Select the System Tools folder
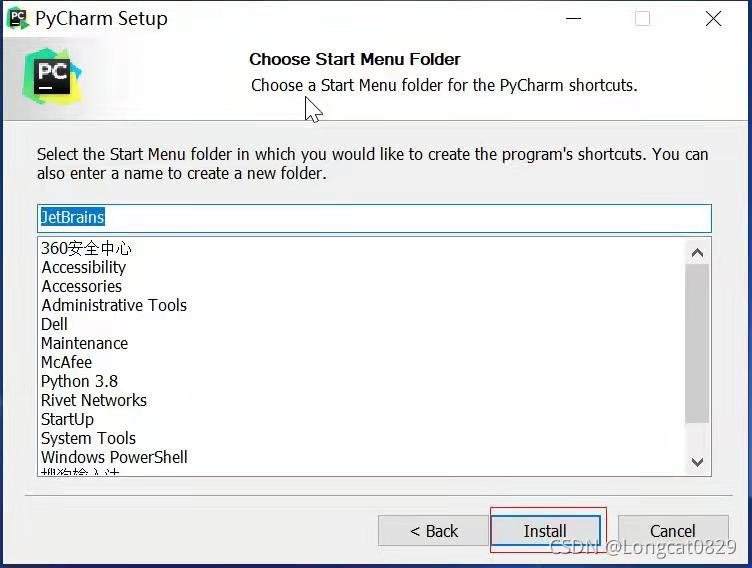This screenshot has width=752, height=568. (x=88, y=438)
